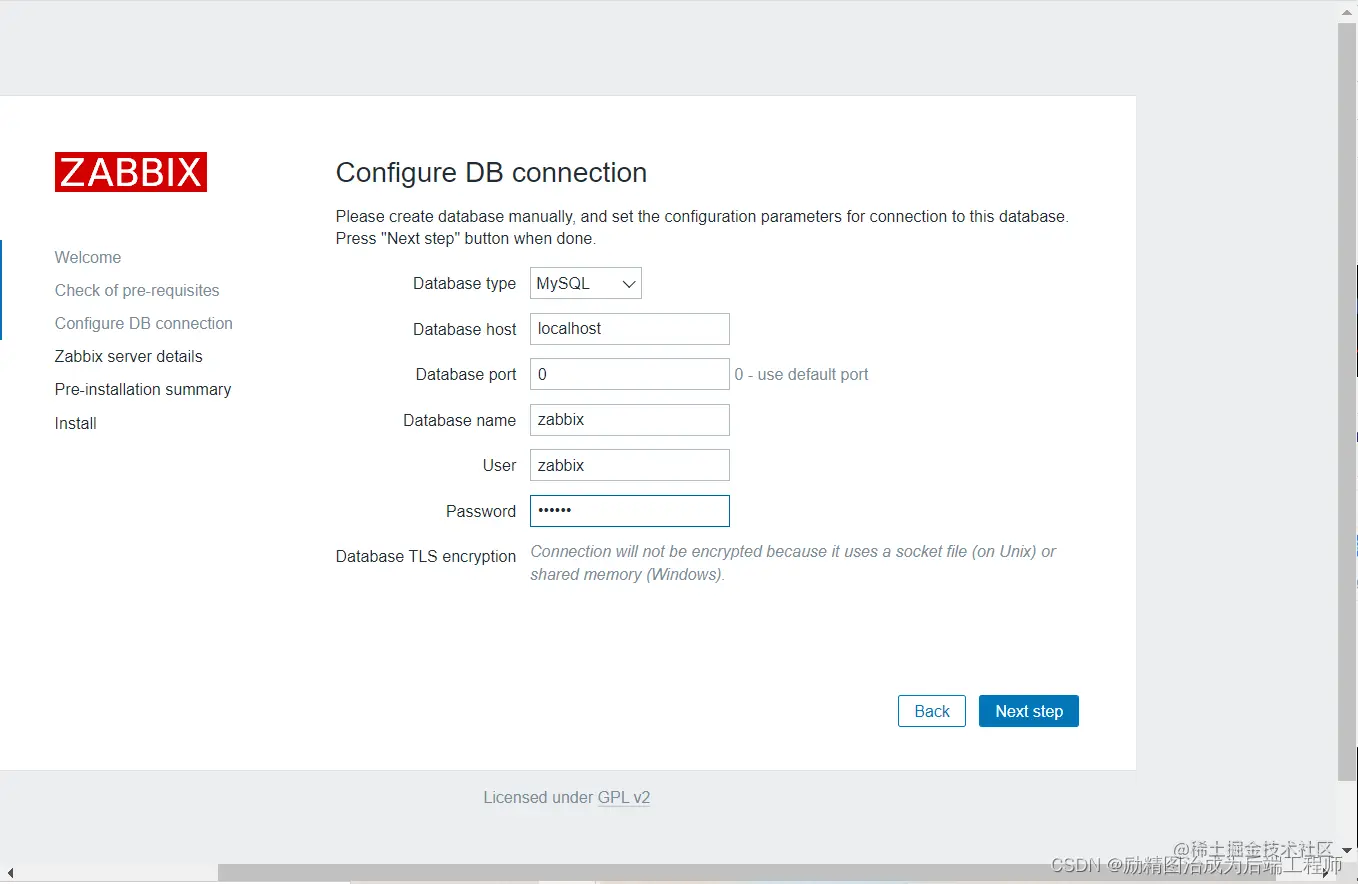Open the Database type dropdown

tap(586, 283)
